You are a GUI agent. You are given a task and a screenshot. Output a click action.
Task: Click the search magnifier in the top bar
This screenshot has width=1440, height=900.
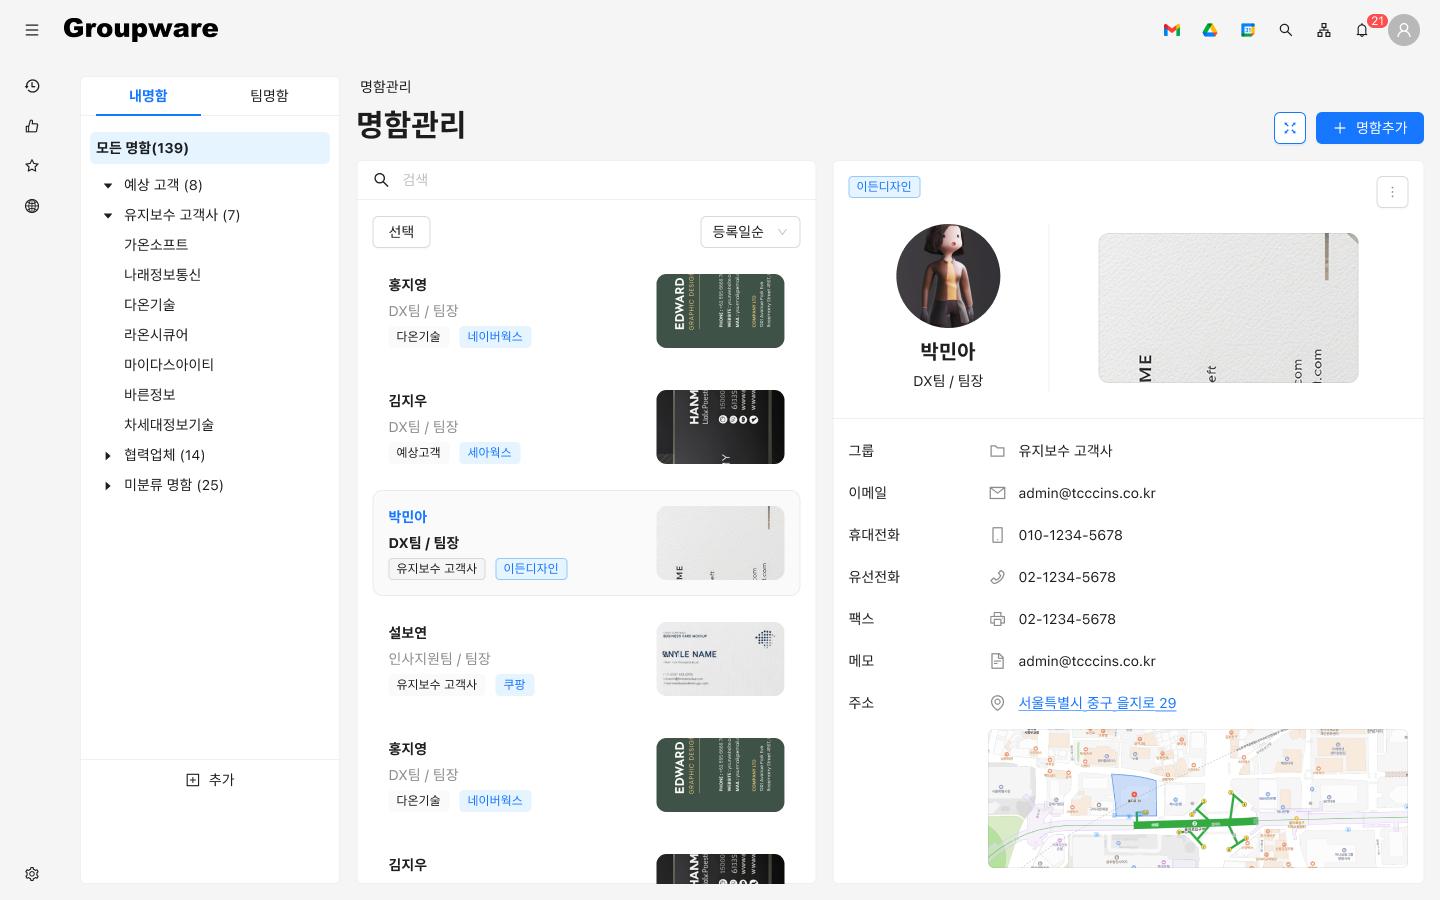tap(1286, 30)
